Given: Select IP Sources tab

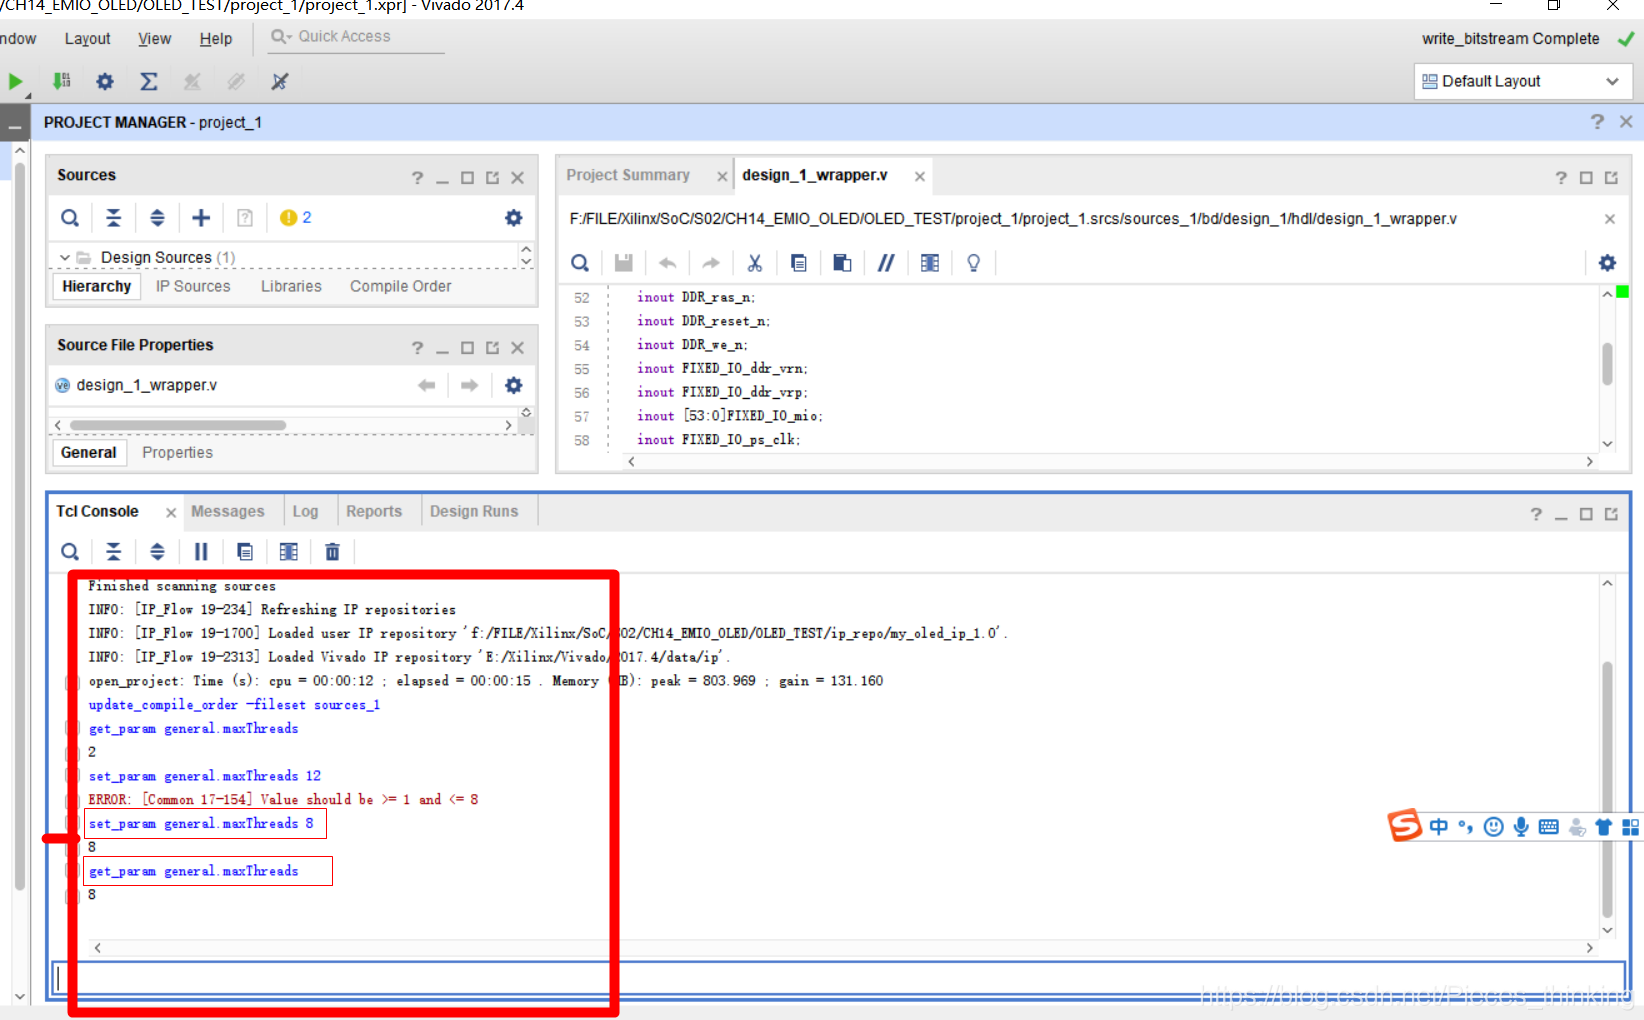Looking at the screenshot, I should (x=193, y=286).
